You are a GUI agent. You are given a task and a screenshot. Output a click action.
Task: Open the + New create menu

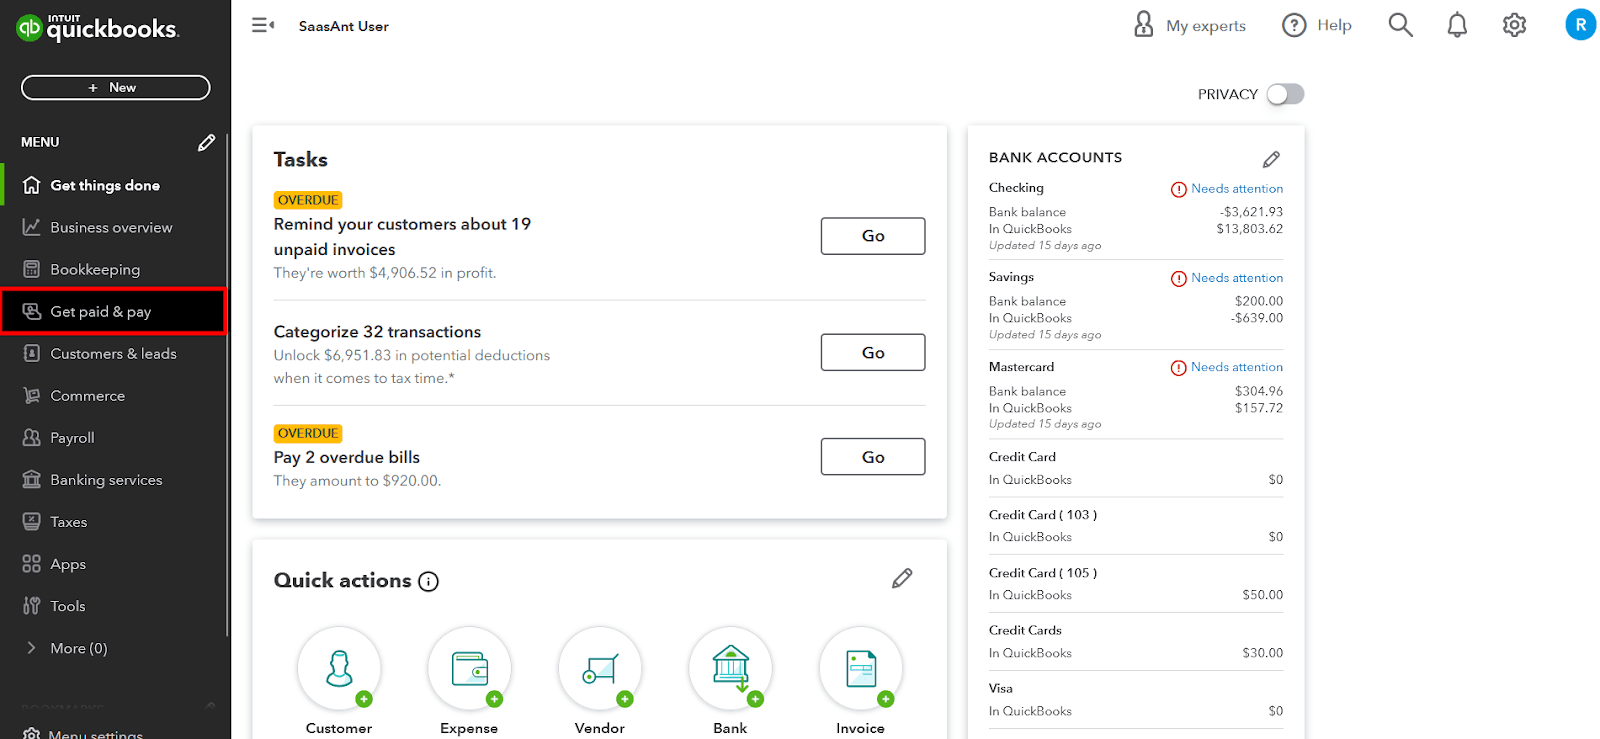pos(115,88)
